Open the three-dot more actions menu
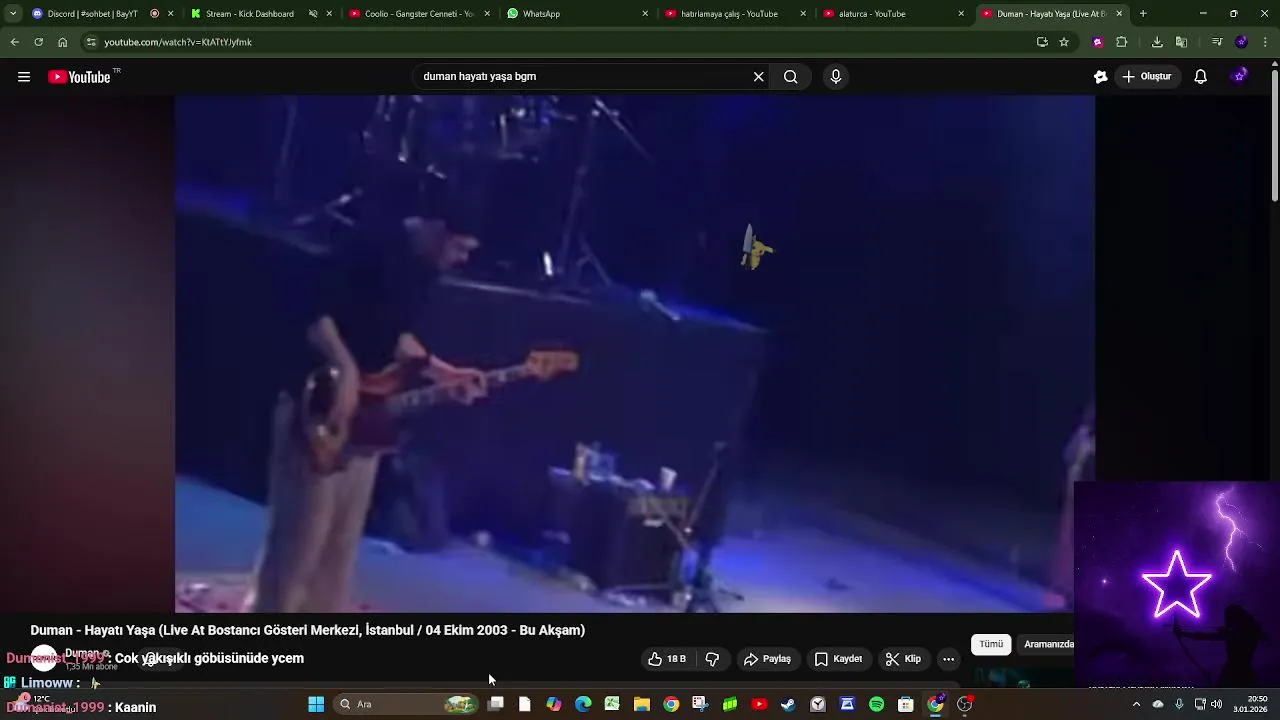Image resolution: width=1280 pixels, height=720 pixels. (x=948, y=659)
